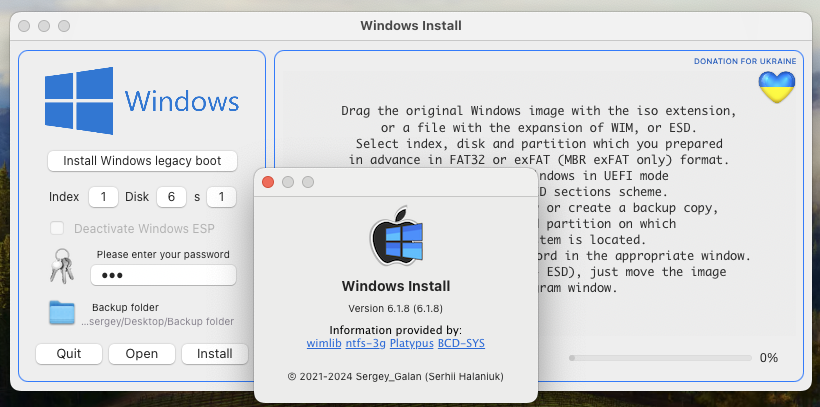Click Please enter your password label
The width and height of the screenshot is (820, 407).
pos(163,255)
